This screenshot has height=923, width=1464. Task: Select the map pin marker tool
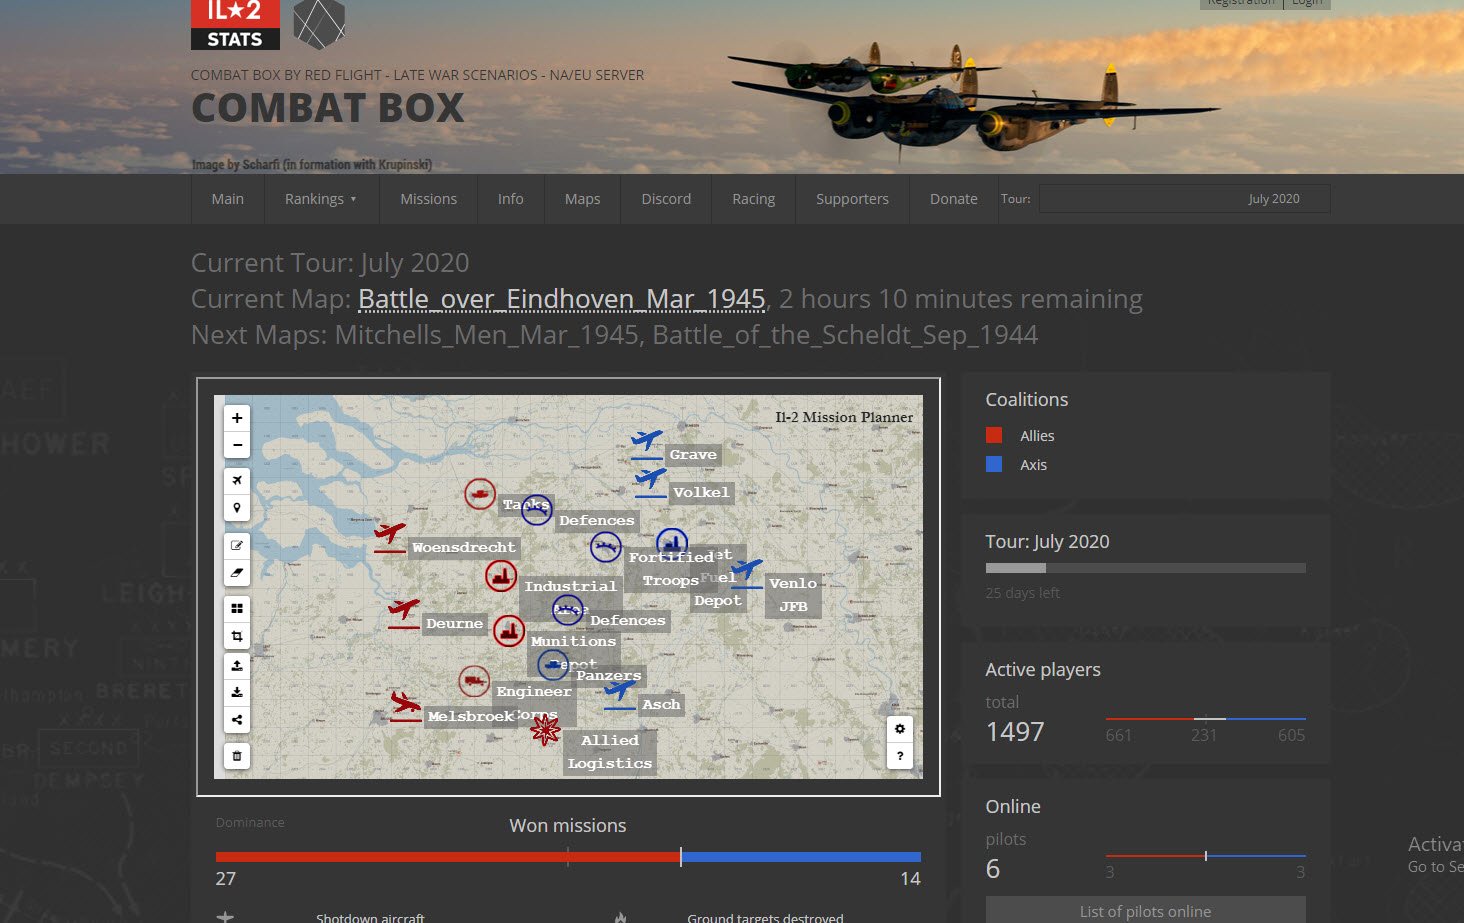237,508
